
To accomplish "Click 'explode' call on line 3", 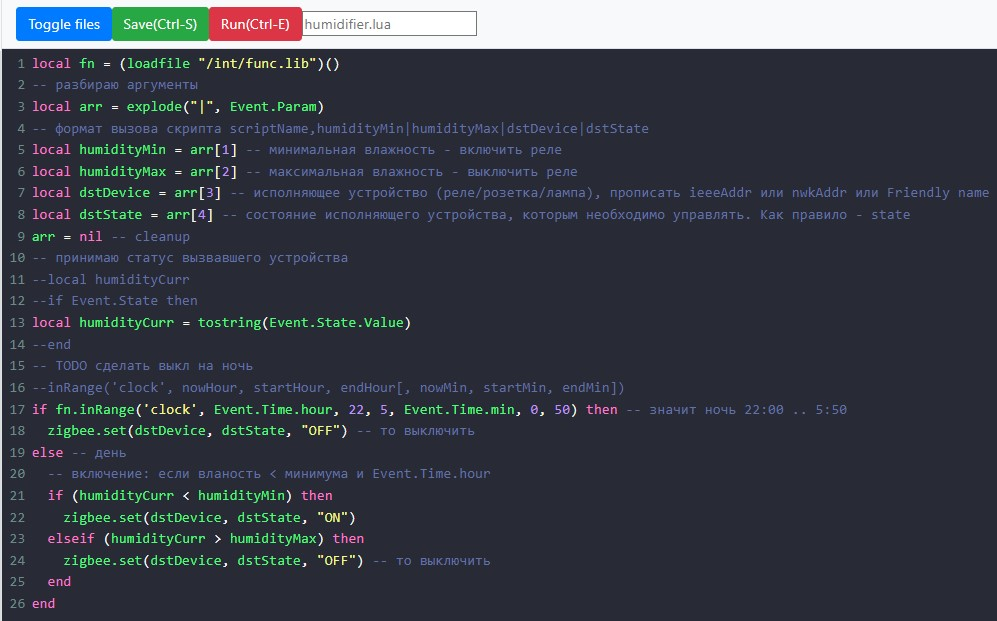I will (x=155, y=107).
